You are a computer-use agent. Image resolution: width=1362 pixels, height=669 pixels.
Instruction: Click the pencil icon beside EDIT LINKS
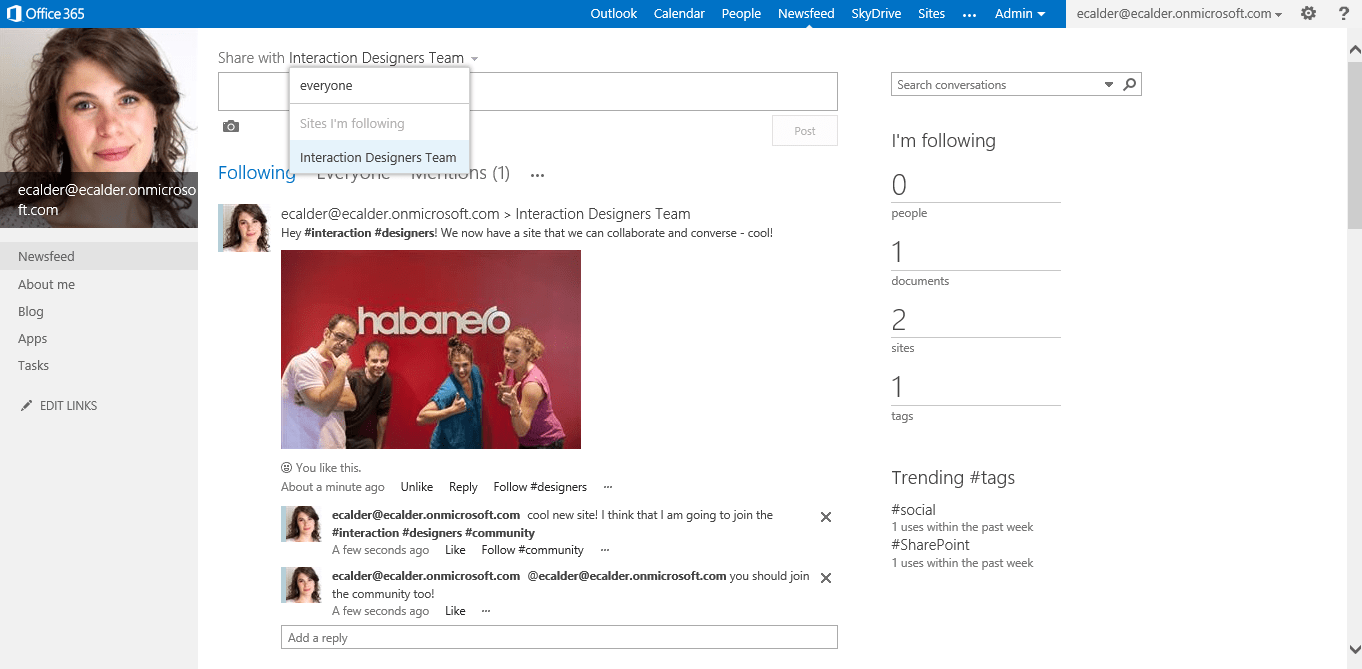[x=26, y=406]
